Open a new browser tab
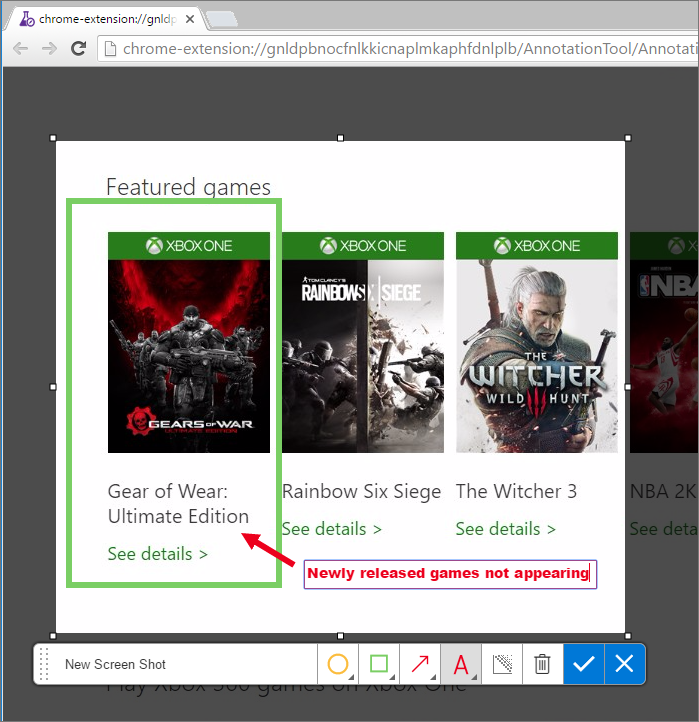 [x=221, y=19]
